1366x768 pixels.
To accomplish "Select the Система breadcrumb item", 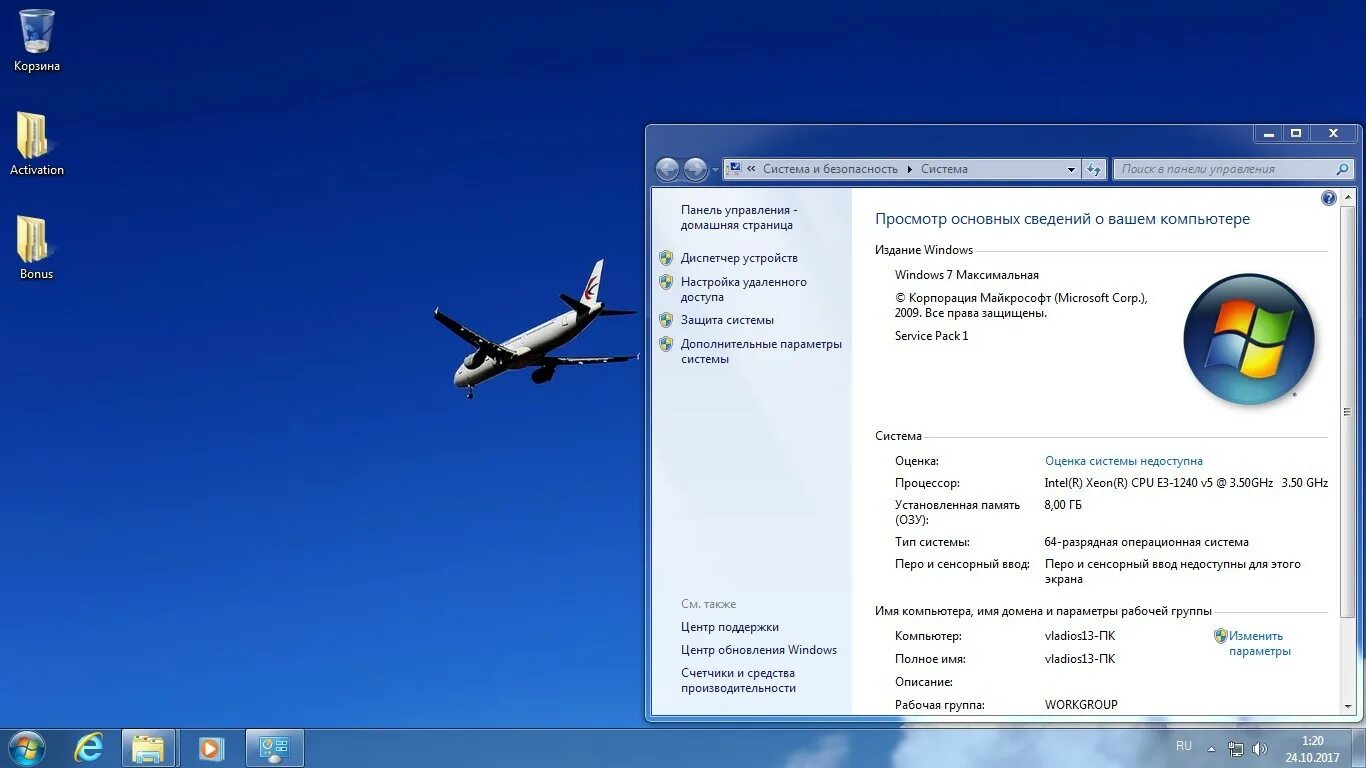I will coord(944,169).
